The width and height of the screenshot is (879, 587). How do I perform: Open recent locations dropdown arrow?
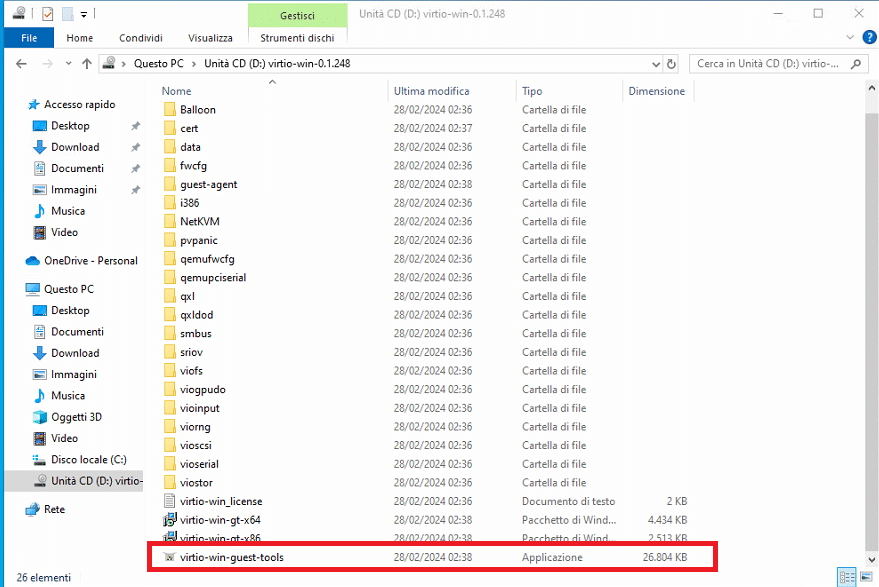tap(68, 64)
